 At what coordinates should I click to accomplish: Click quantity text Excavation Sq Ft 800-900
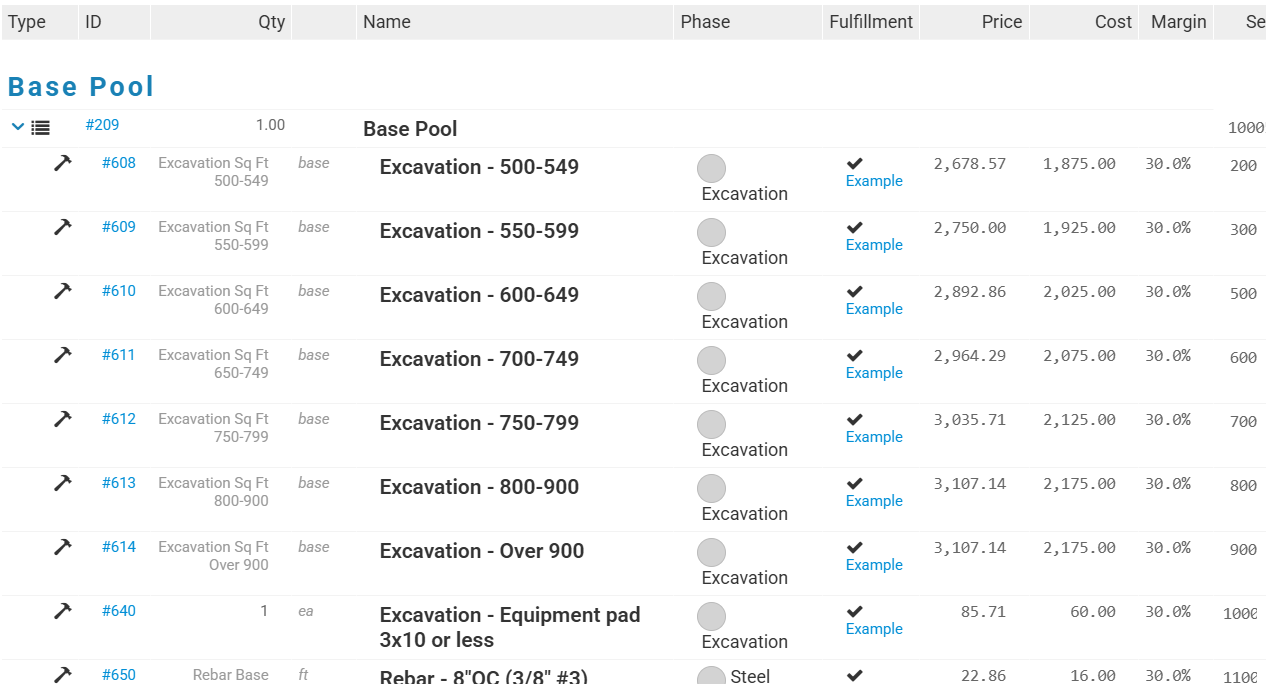pos(213,492)
